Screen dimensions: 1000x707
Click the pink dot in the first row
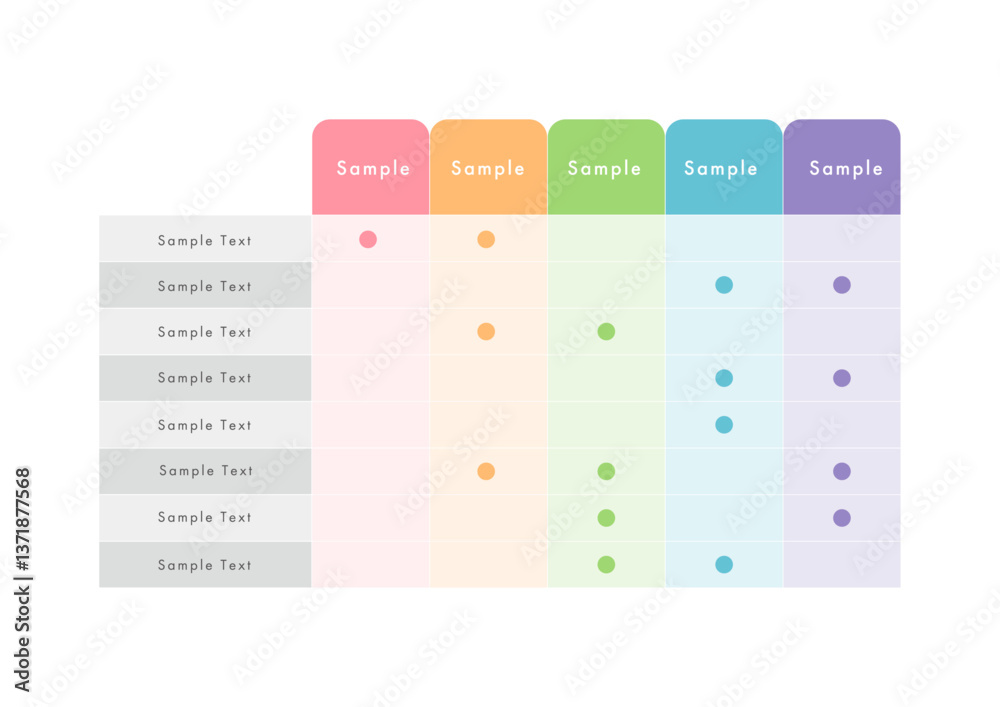(x=368, y=239)
